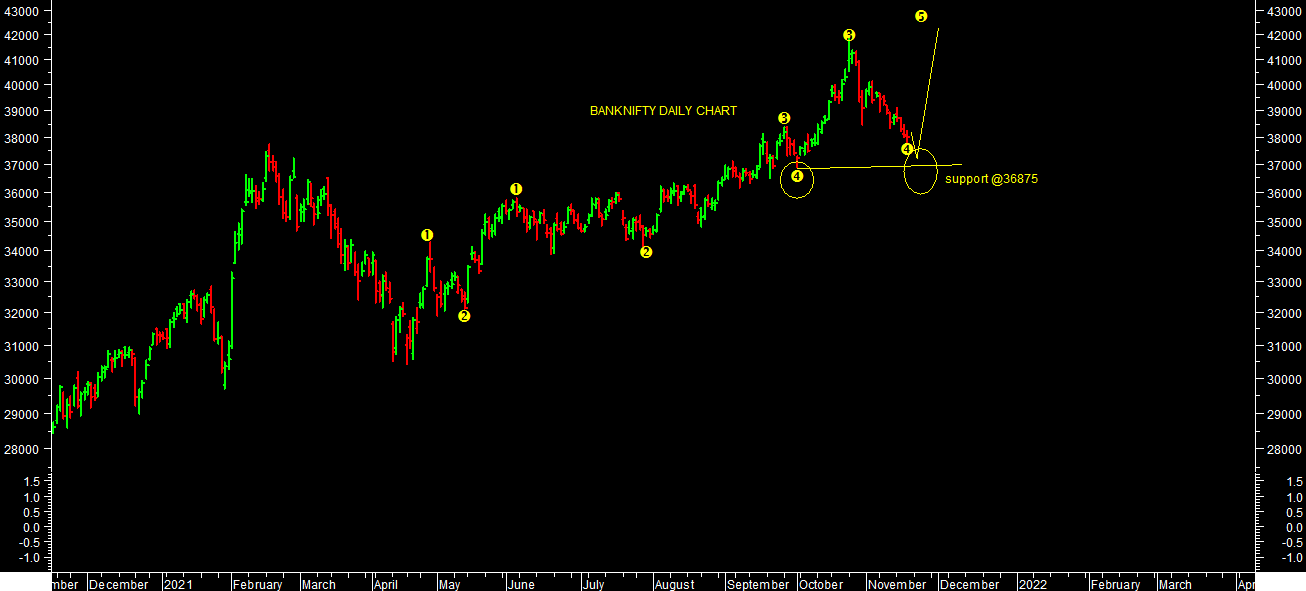The image size is (1306, 591).
Task: Click the 43000 label on the right price axis
Action: click(x=1281, y=11)
